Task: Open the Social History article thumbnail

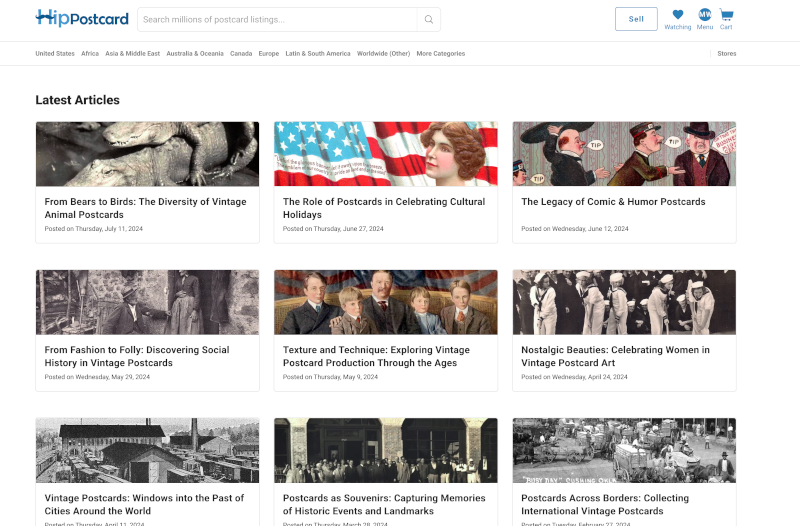Action: coord(147,302)
